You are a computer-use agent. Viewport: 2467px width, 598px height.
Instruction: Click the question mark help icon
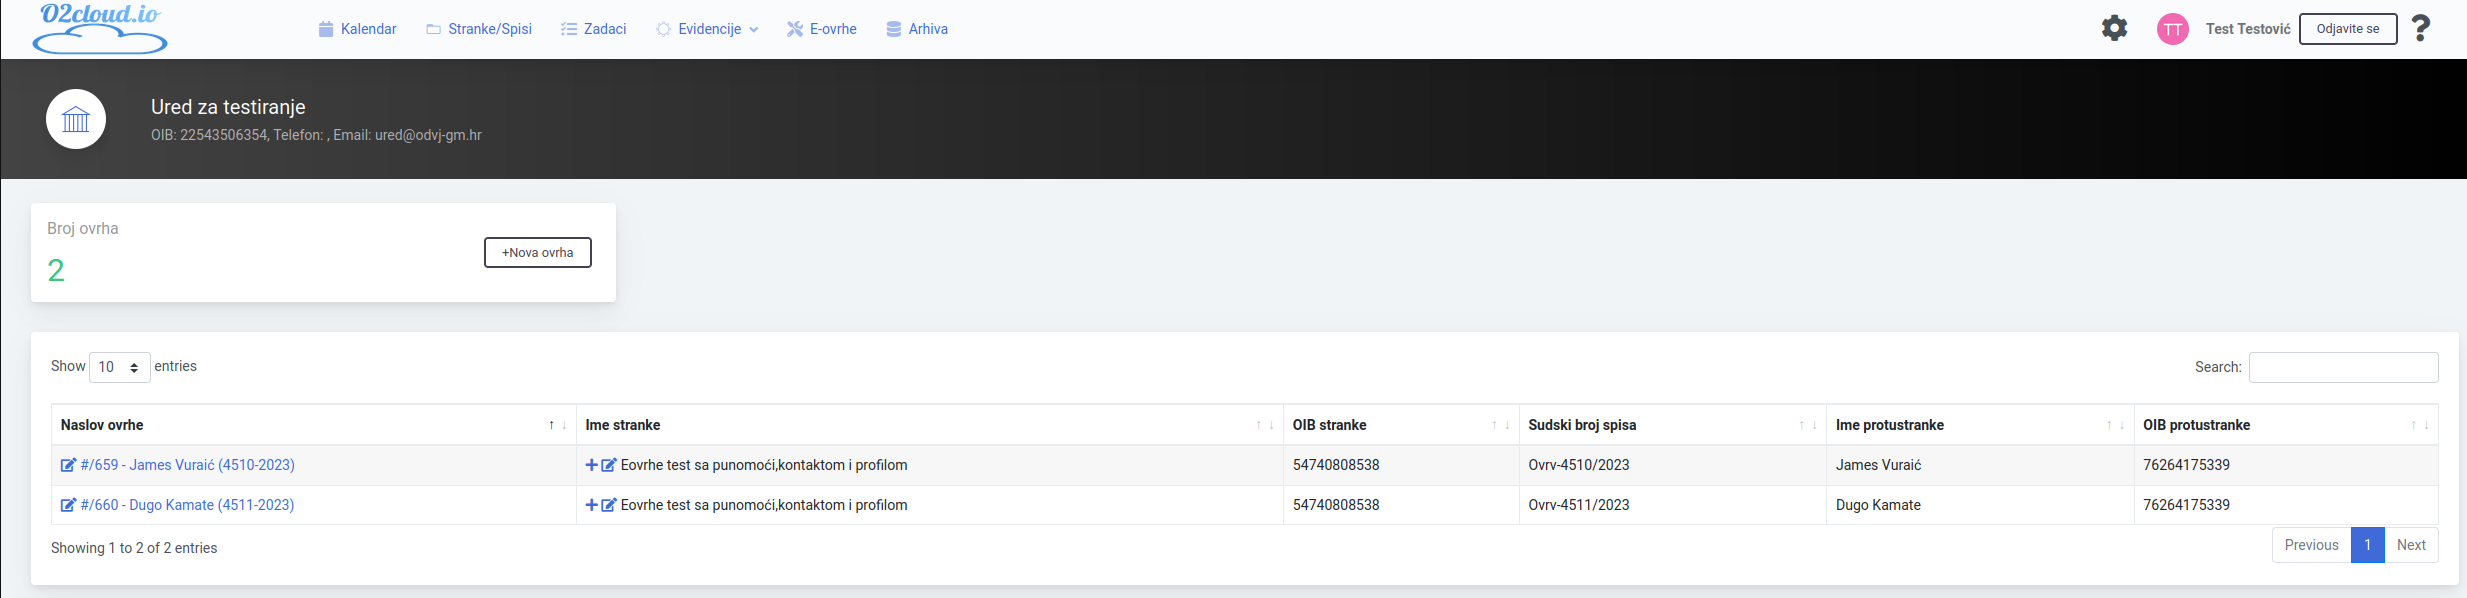point(2420,28)
